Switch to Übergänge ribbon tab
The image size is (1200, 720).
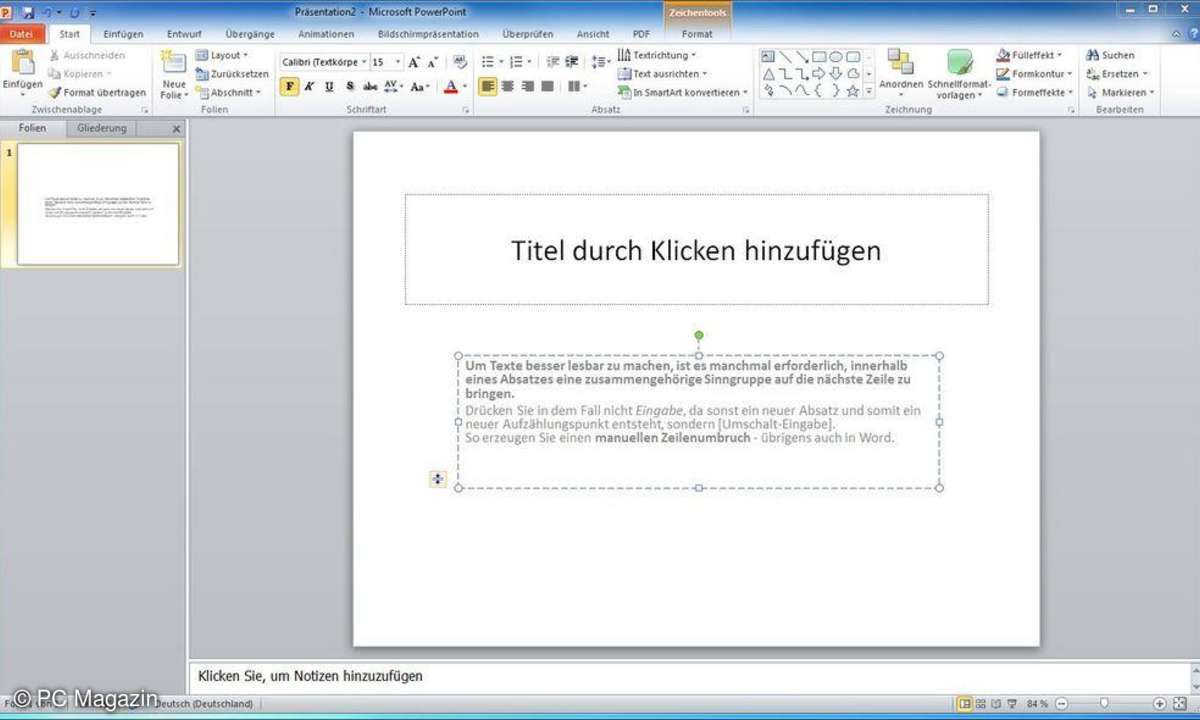(x=250, y=34)
